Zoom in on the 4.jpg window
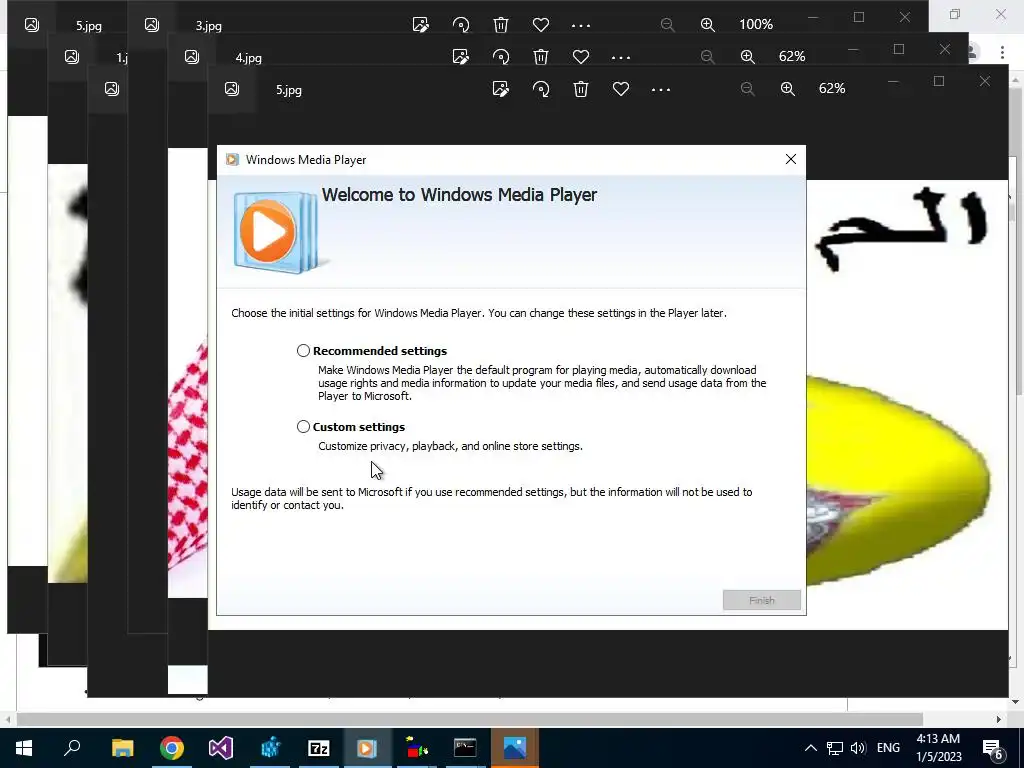 coord(748,57)
